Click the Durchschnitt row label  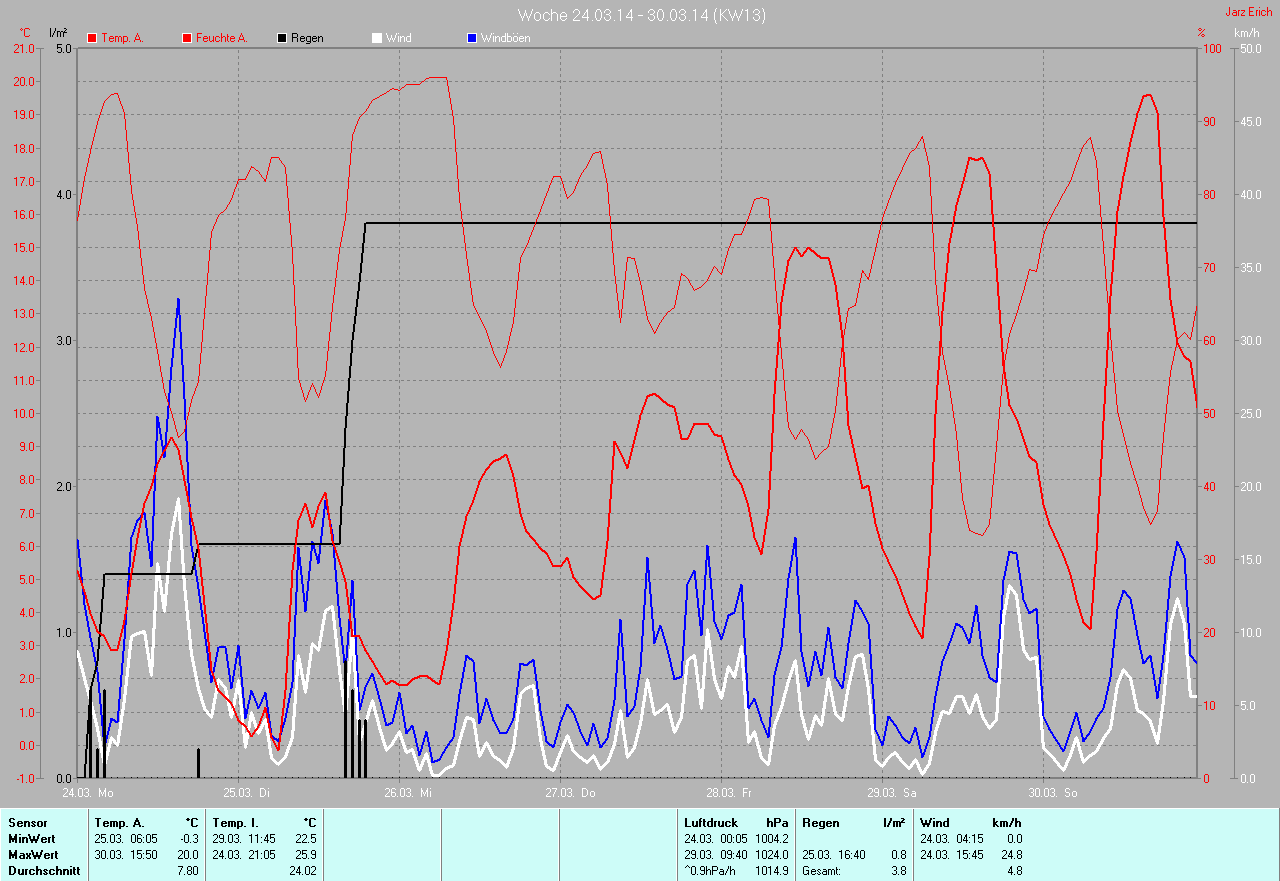pos(41,871)
